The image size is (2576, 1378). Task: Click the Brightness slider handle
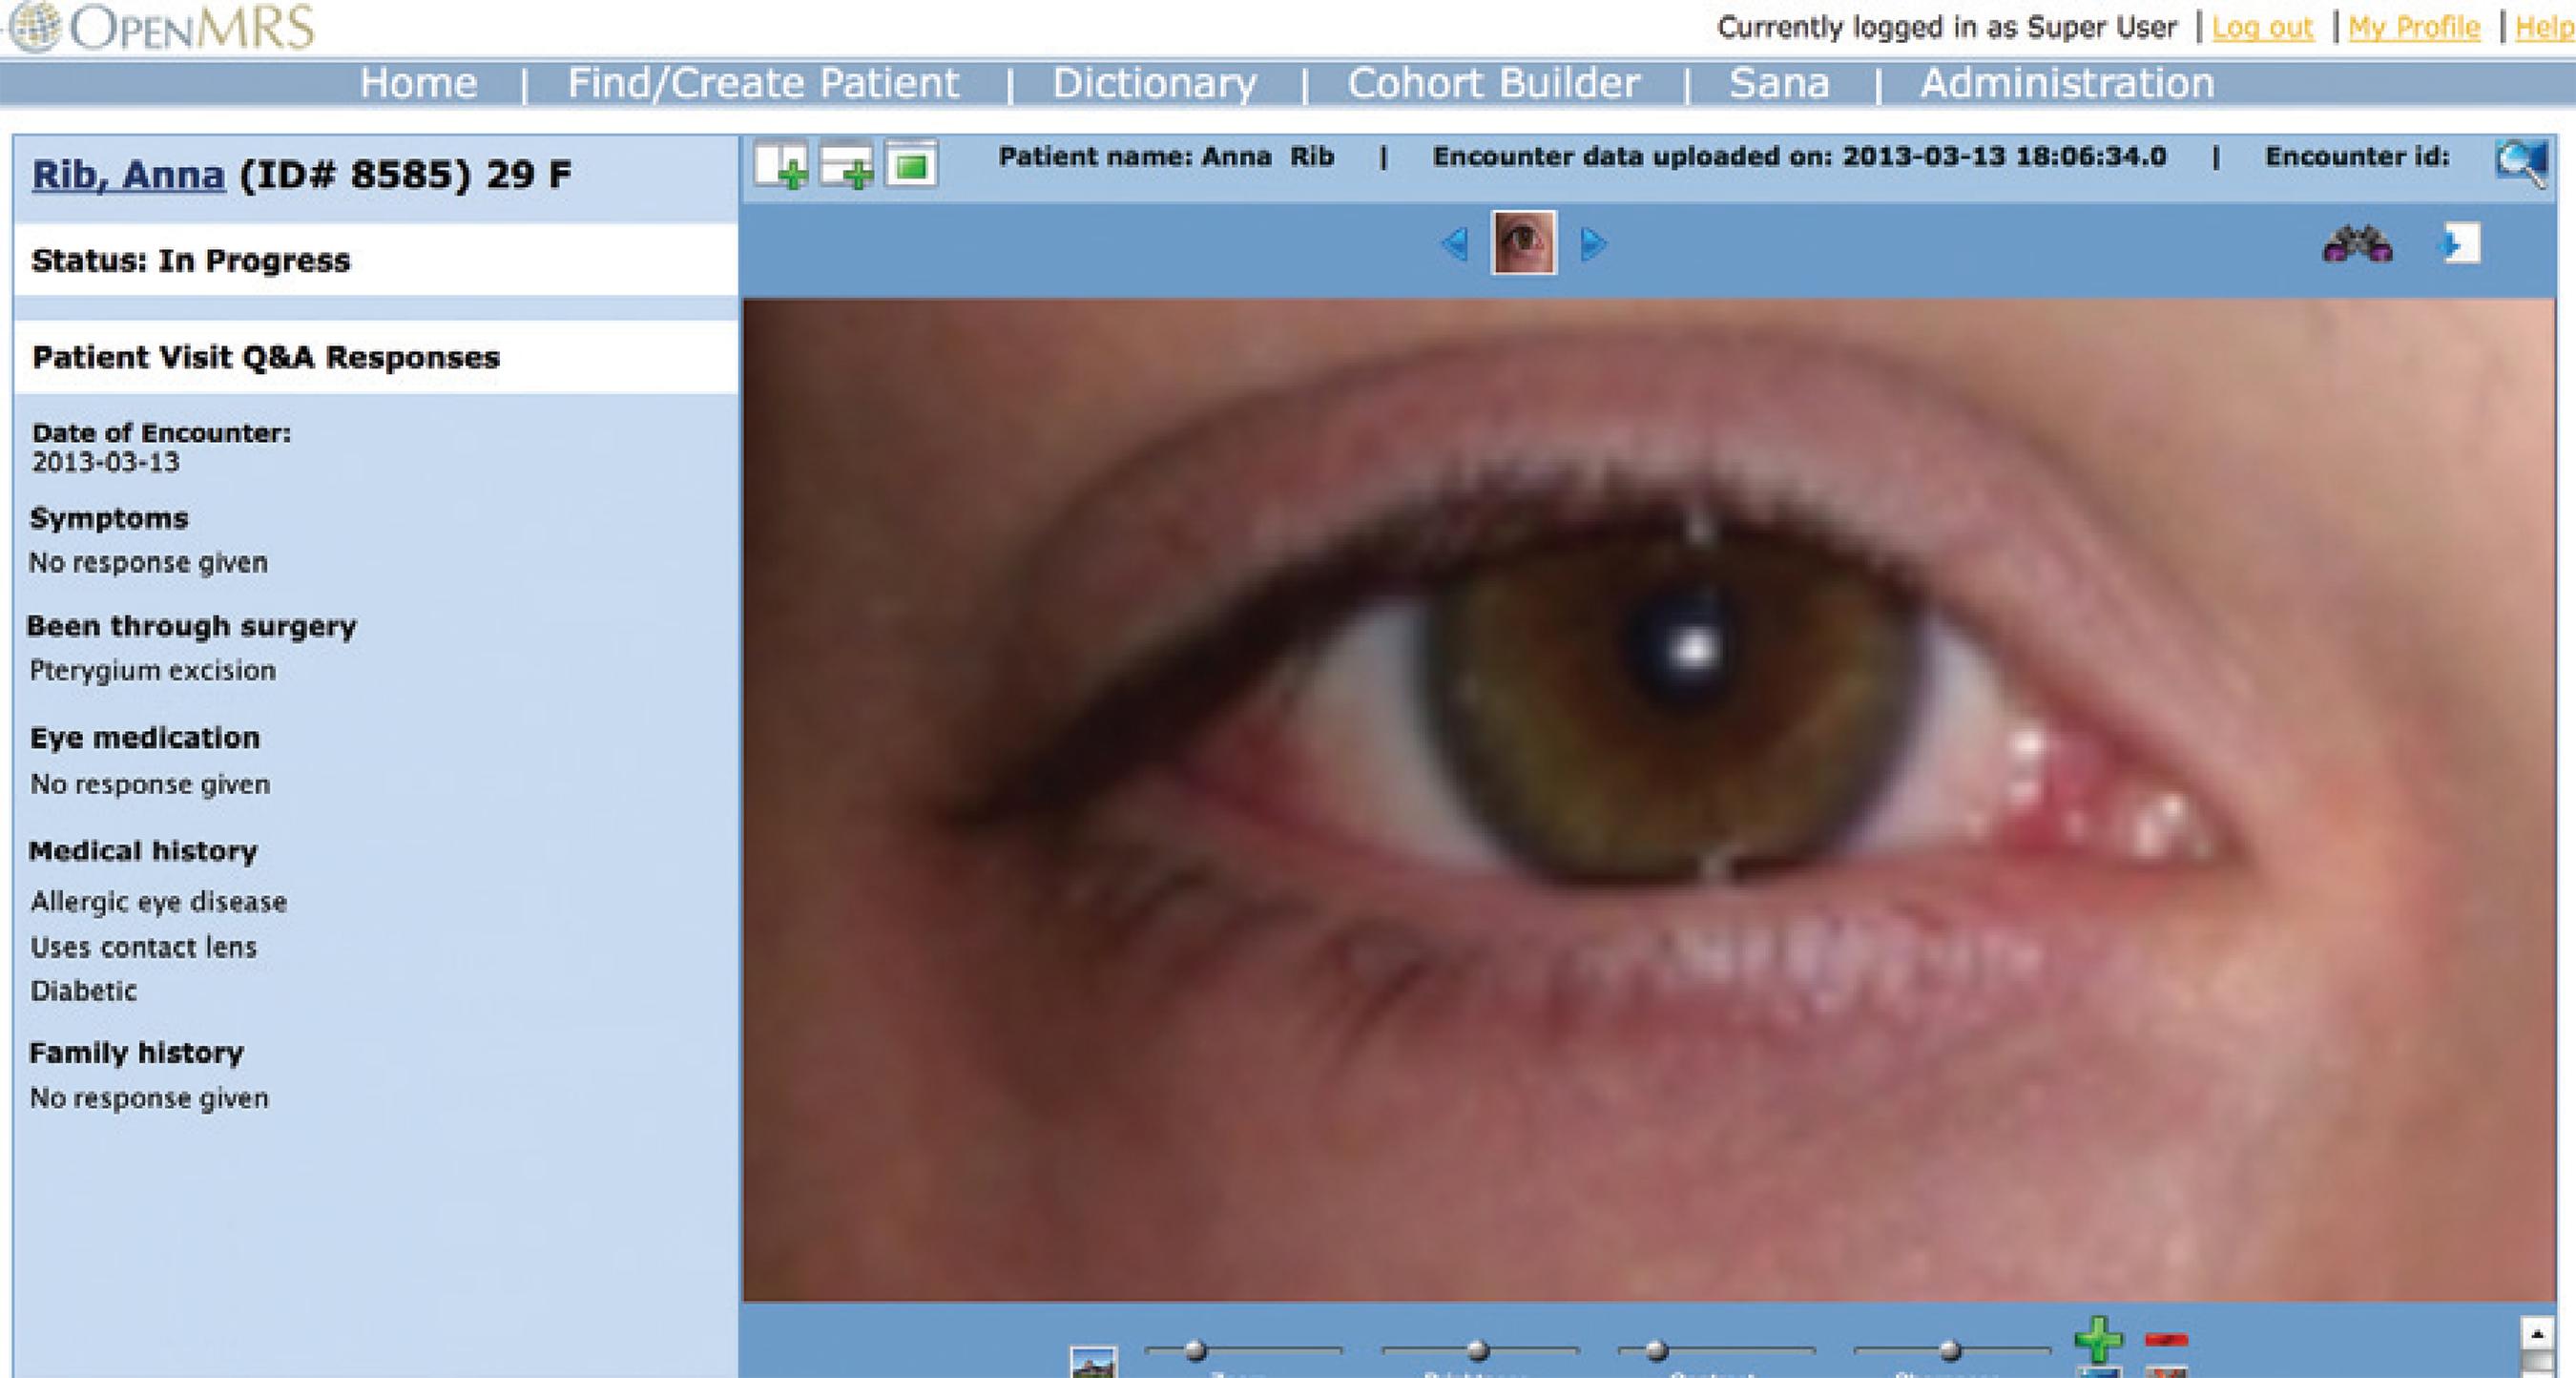coord(1477,1351)
